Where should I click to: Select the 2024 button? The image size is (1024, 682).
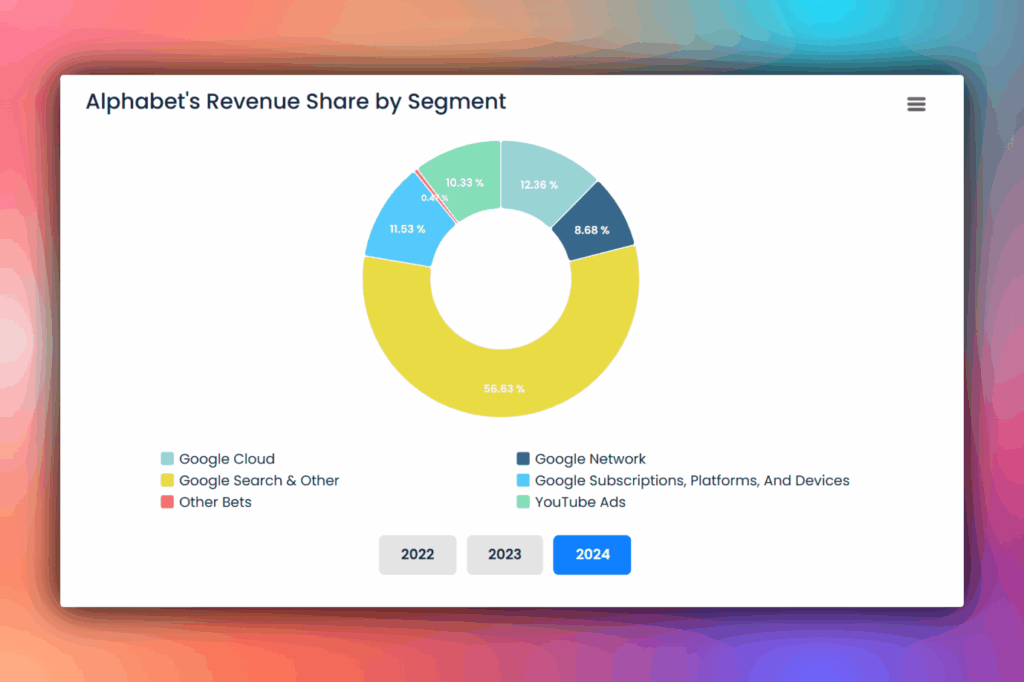[591, 554]
